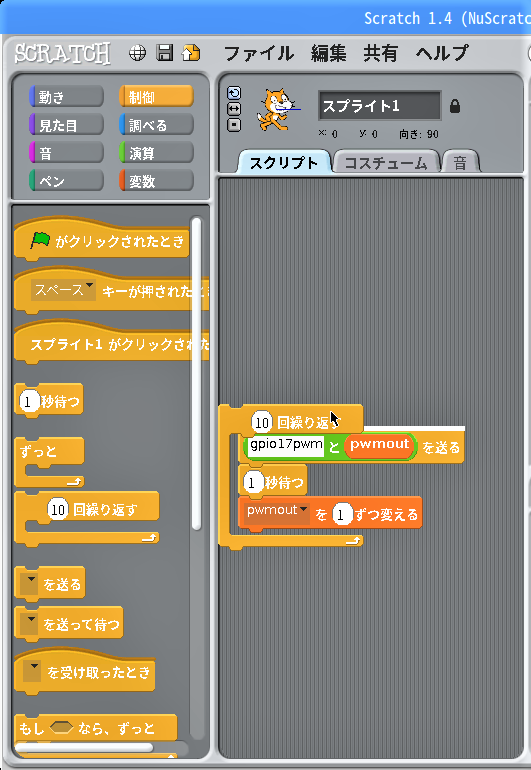Image resolution: width=531 pixels, height=770 pixels.
Task: Select the ペン block category
Action: coord(66,181)
